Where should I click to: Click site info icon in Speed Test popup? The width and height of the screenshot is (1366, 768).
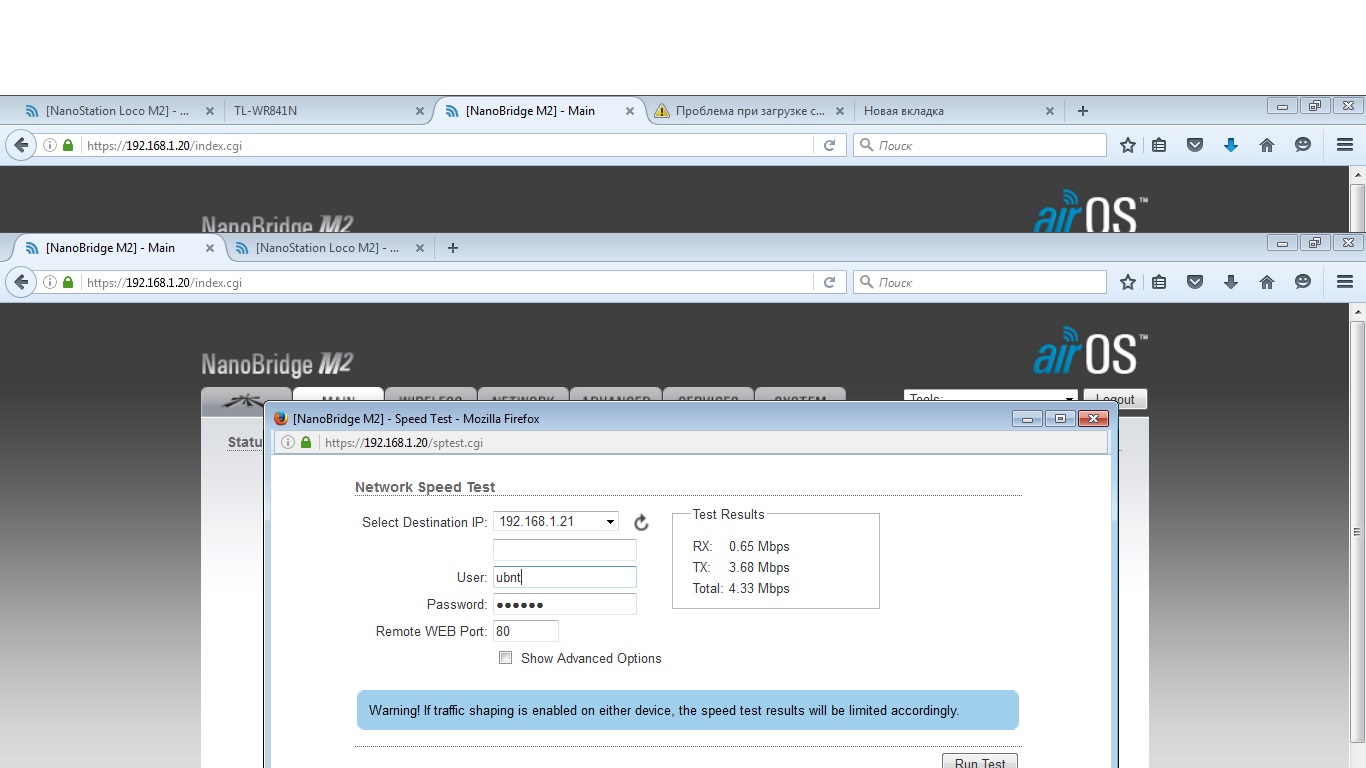point(288,442)
